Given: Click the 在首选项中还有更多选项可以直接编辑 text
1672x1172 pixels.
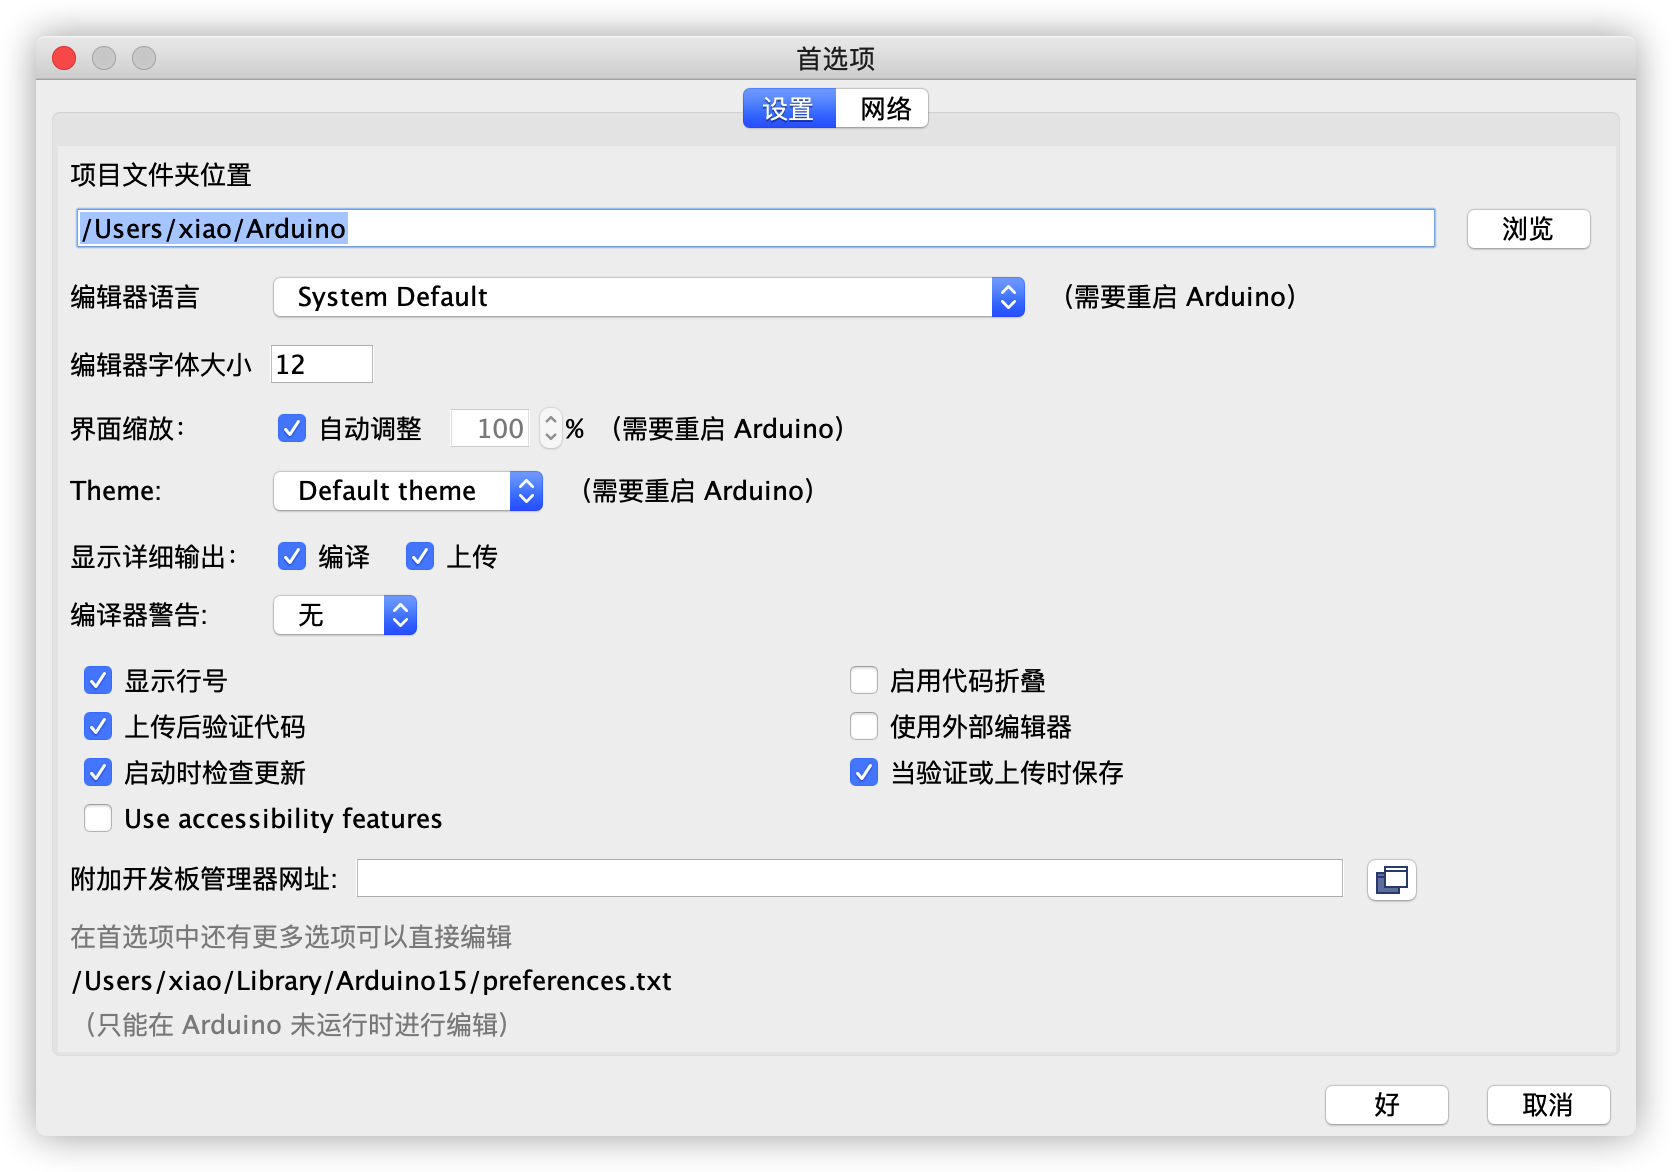Looking at the screenshot, I should [291, 937].
